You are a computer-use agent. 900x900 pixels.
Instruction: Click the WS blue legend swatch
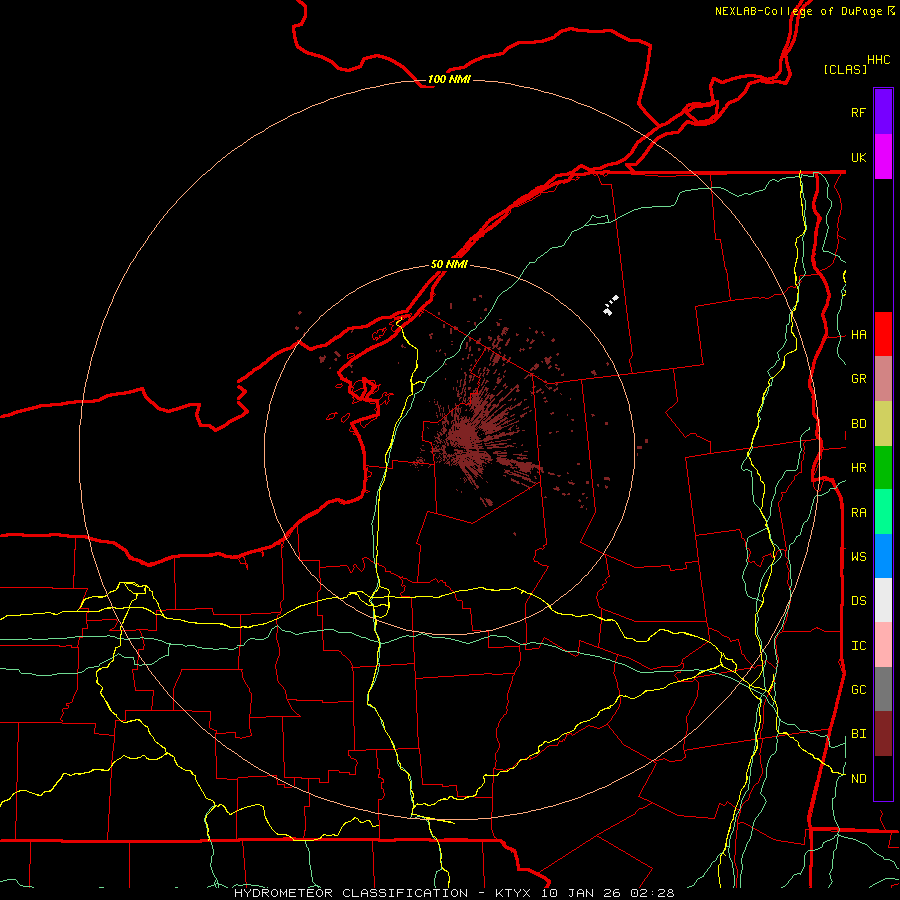(x=883, y=556)
